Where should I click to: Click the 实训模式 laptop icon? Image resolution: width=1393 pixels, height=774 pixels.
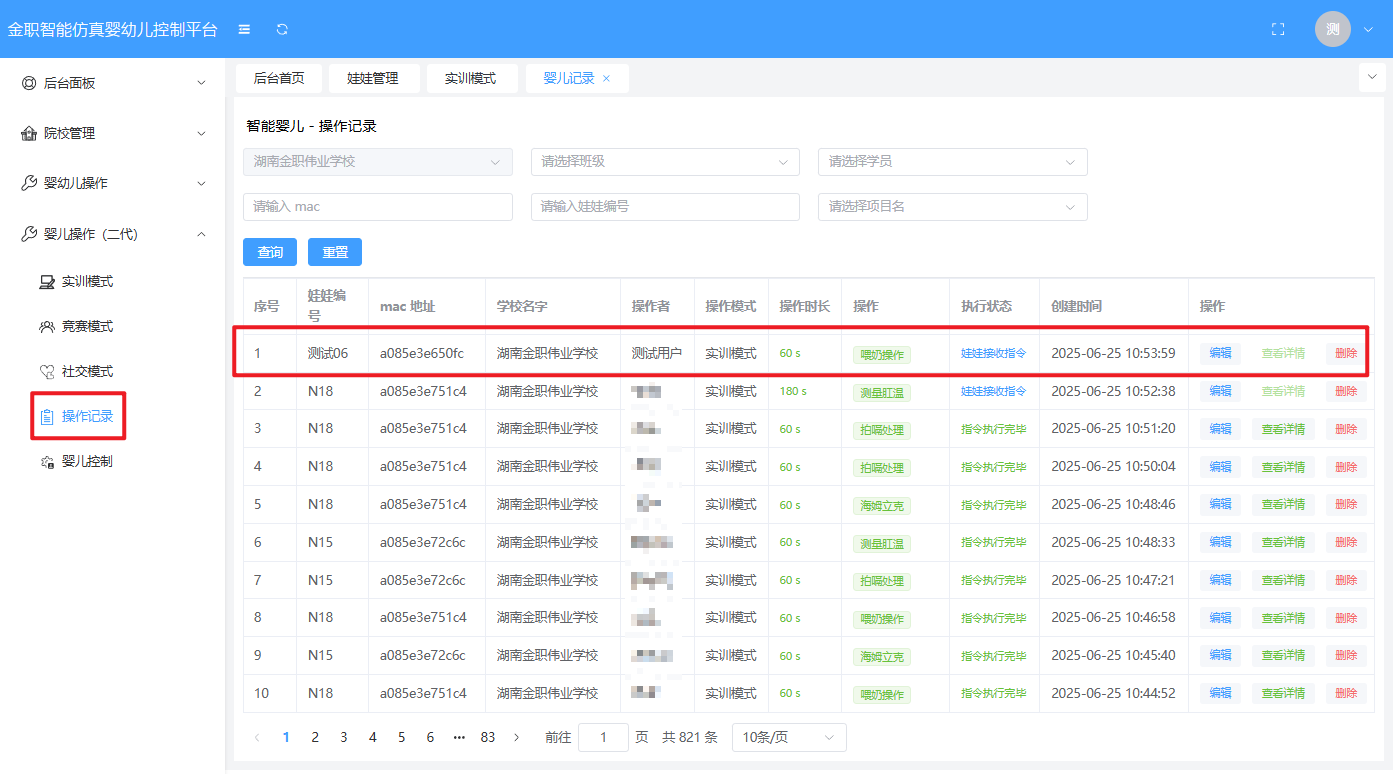point(47,282)
